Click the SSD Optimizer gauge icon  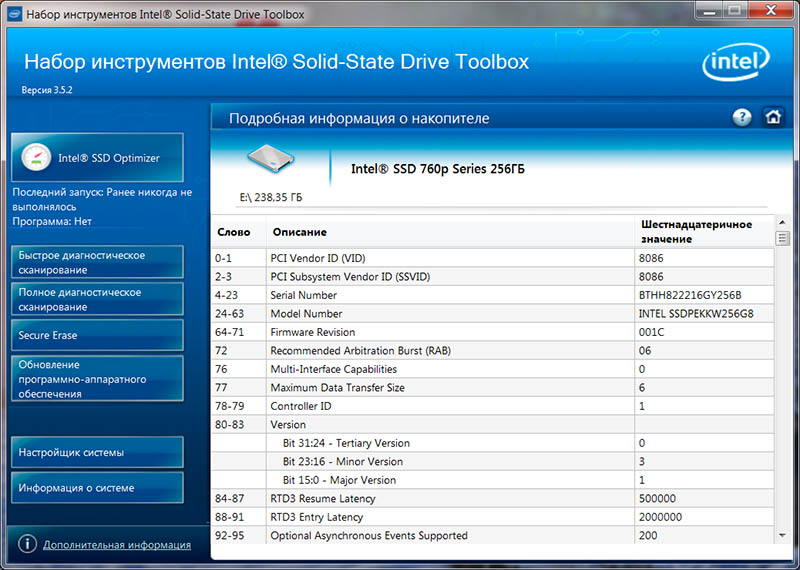click(x=36, y=158)
